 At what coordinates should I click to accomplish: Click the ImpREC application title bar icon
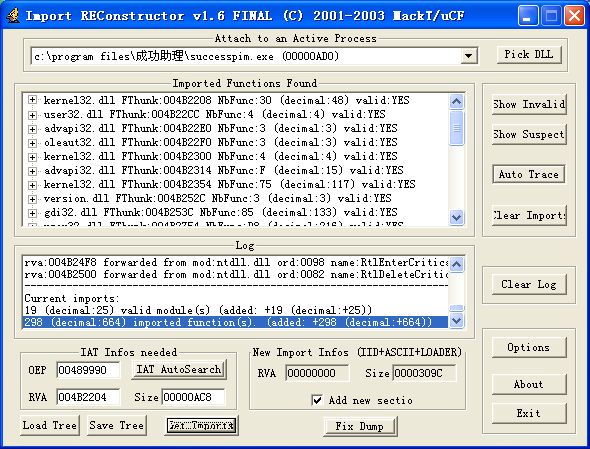coord(13,16)
